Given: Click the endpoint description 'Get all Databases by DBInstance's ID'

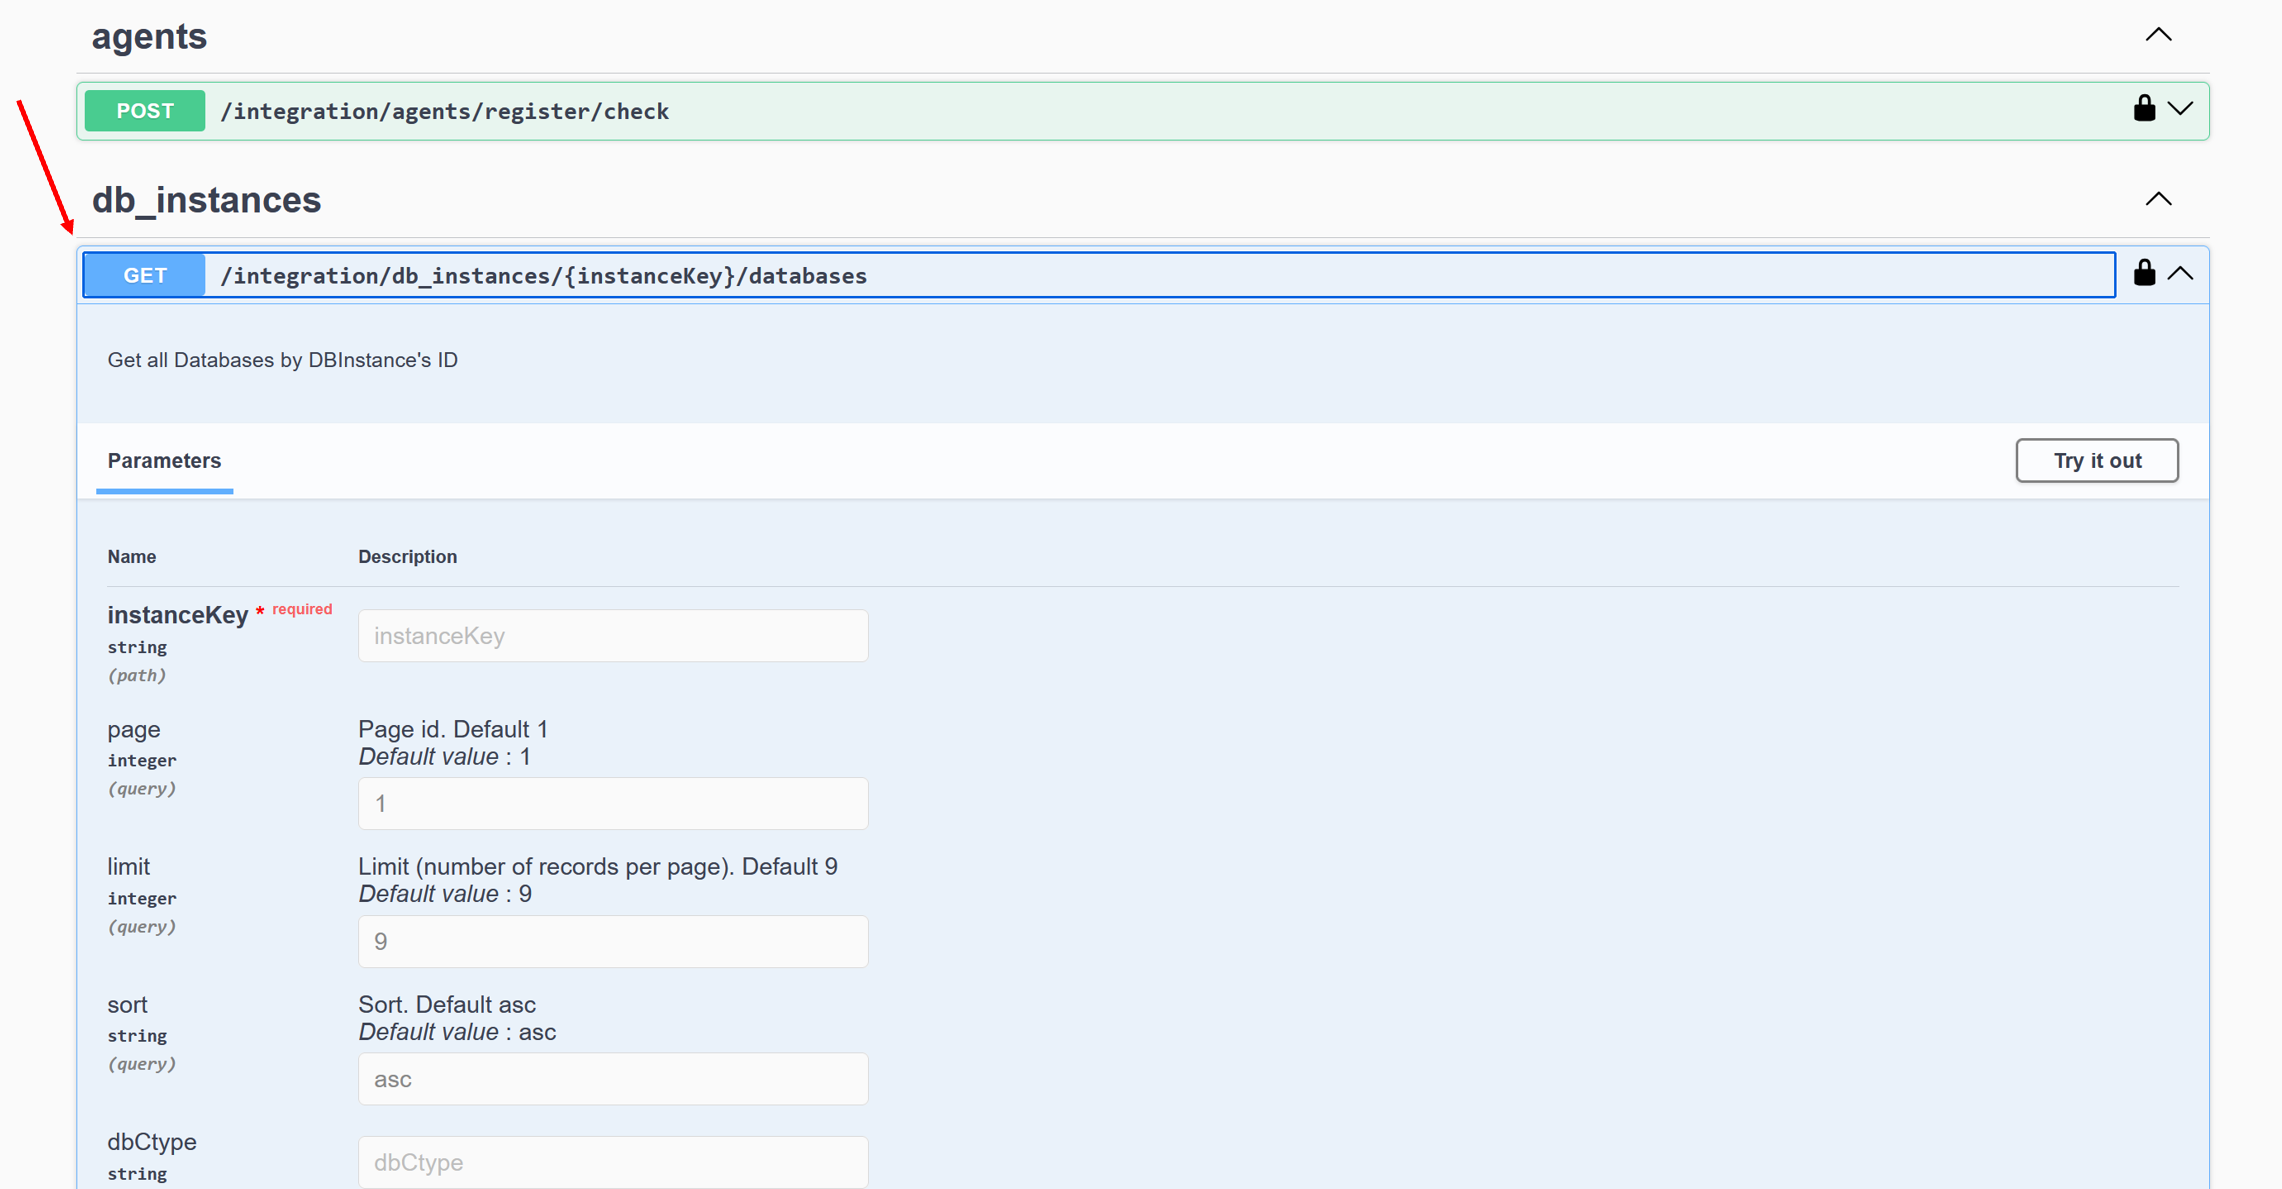Looking at the screenshot, I should pos(282,360).
